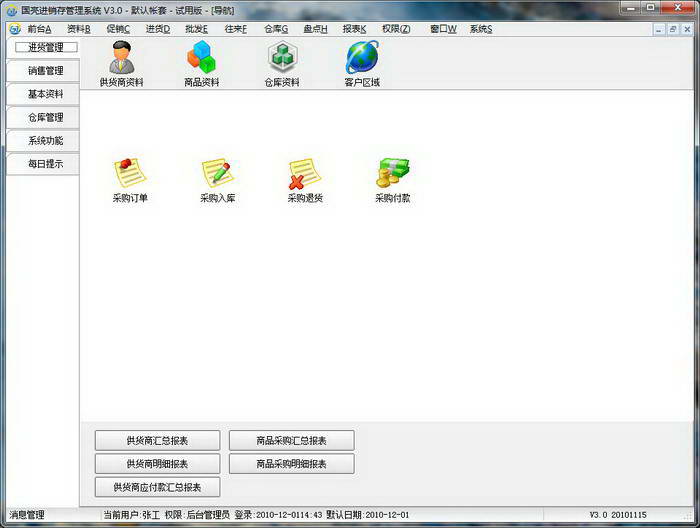Close the main application window
The height and width of the screenshot is (528, 700).
[x=678, y=8]
